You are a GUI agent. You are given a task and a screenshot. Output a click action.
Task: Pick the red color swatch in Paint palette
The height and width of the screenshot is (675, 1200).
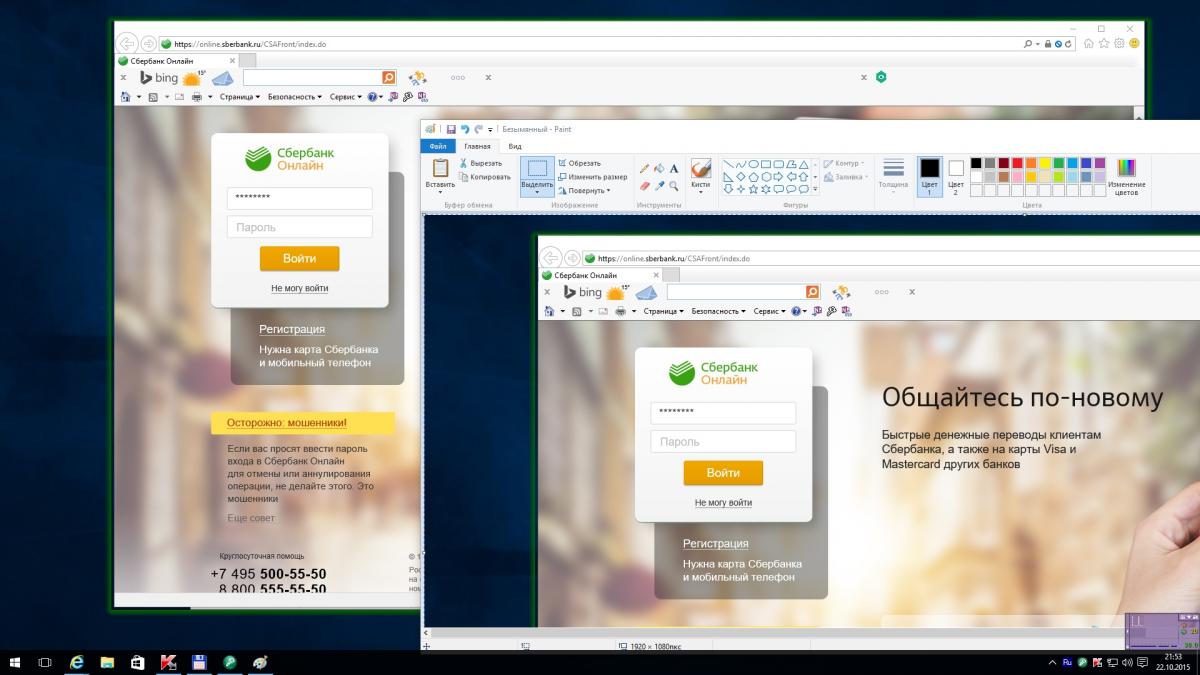tap(1017, 163)
